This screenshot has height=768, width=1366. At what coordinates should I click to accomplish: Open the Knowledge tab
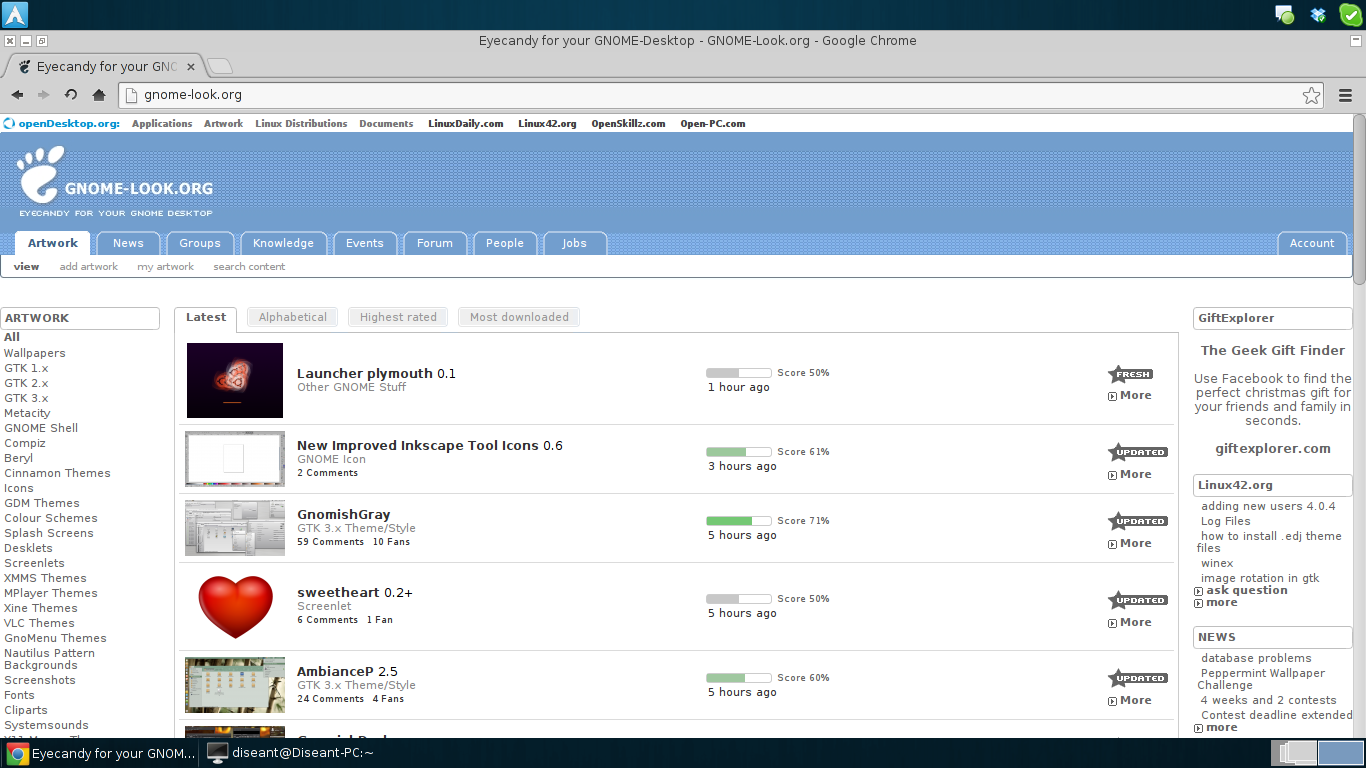click(283, 243)
